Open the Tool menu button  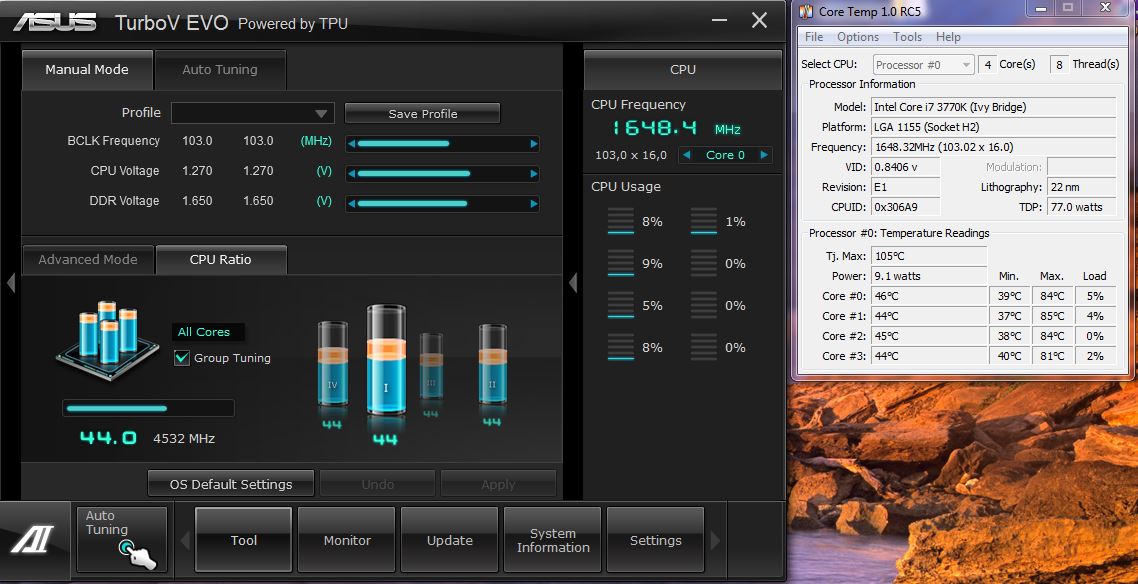(244, 540)
